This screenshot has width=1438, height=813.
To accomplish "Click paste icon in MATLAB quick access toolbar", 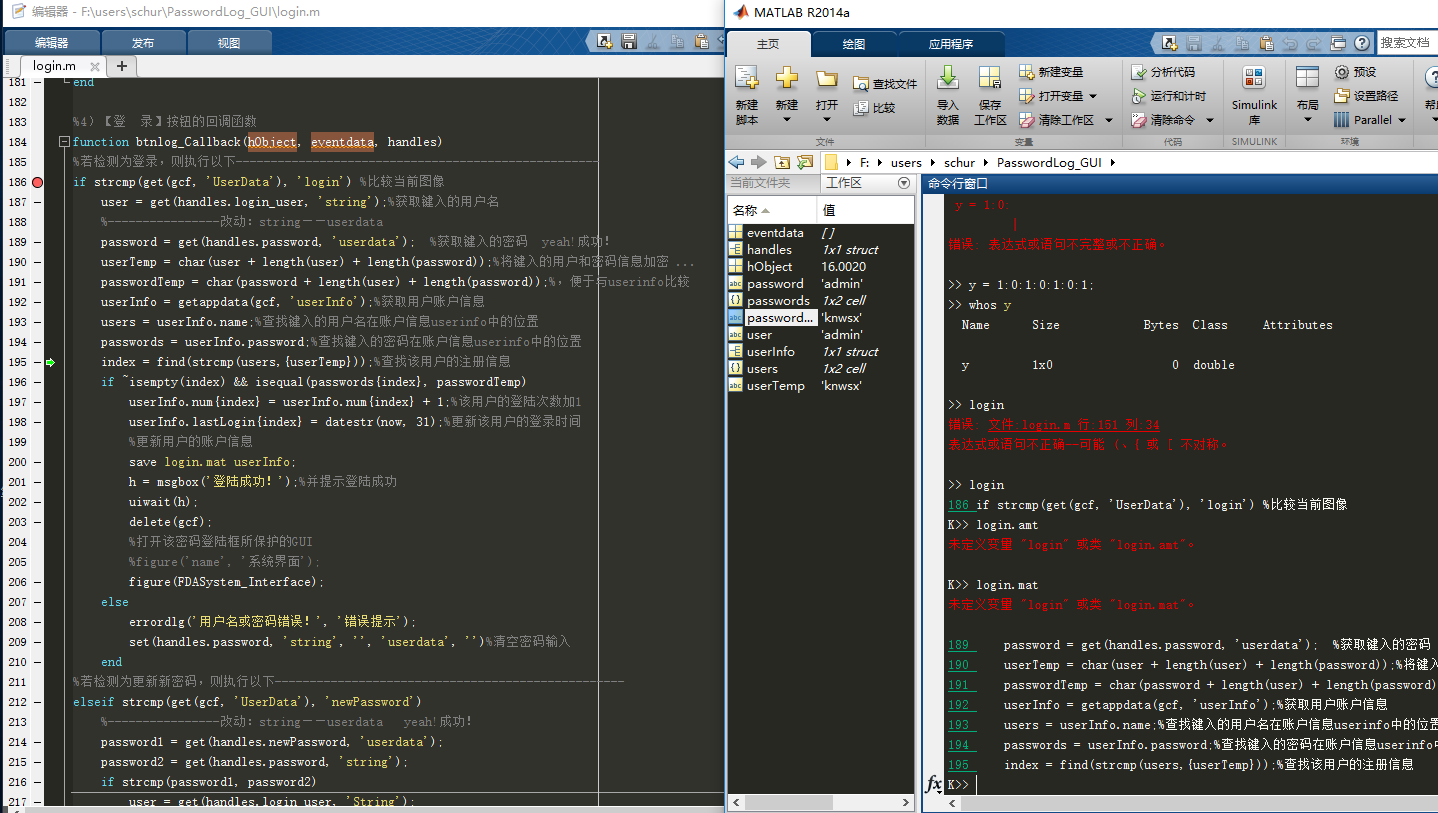I will [x=1266, y=43].
